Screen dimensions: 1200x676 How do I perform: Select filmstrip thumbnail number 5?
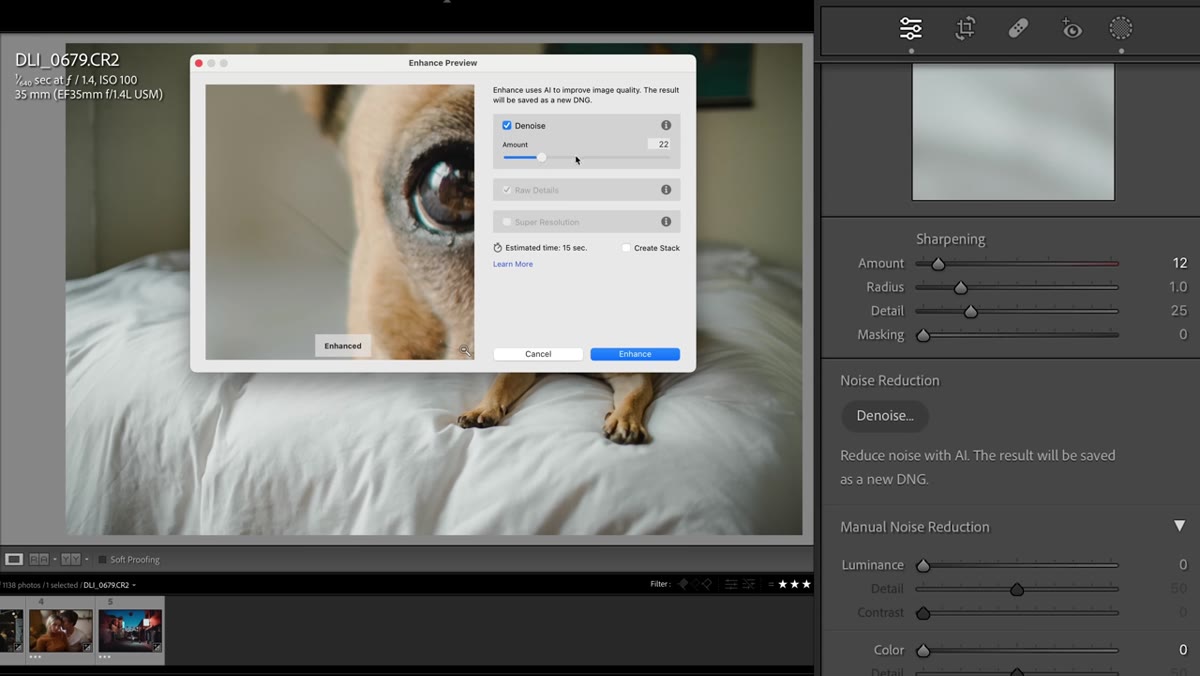(130, 631)
